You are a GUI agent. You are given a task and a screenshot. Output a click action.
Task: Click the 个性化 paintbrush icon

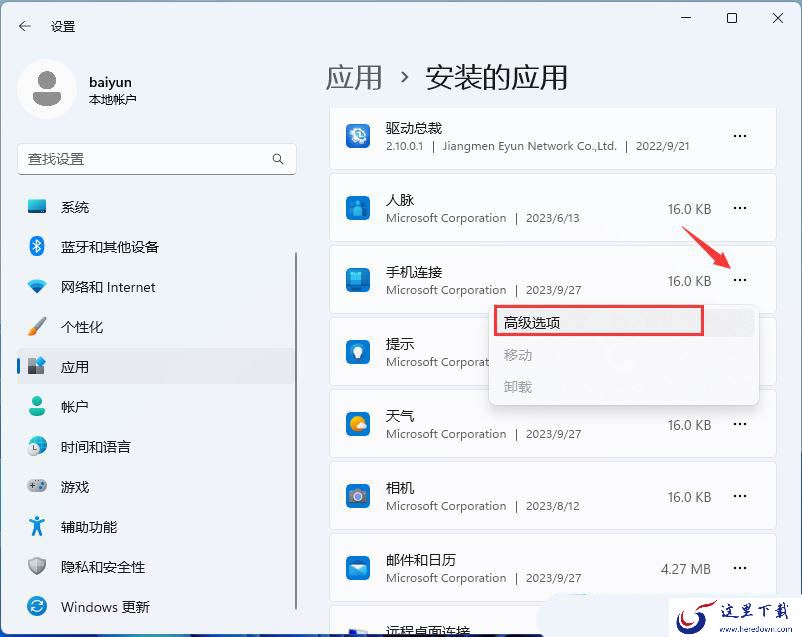tap(37, 326)
